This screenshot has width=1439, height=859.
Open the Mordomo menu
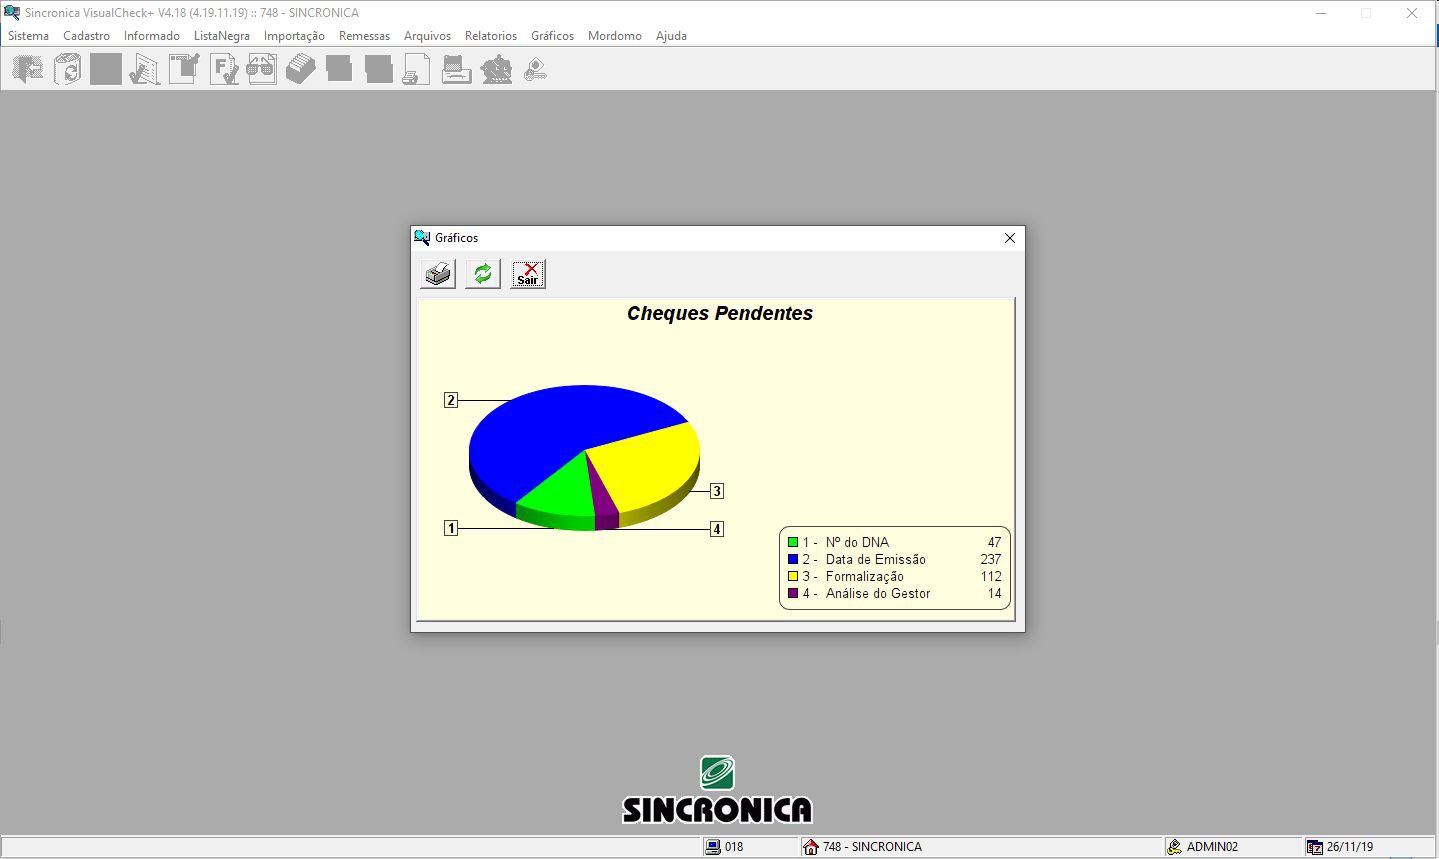(615, 36)
